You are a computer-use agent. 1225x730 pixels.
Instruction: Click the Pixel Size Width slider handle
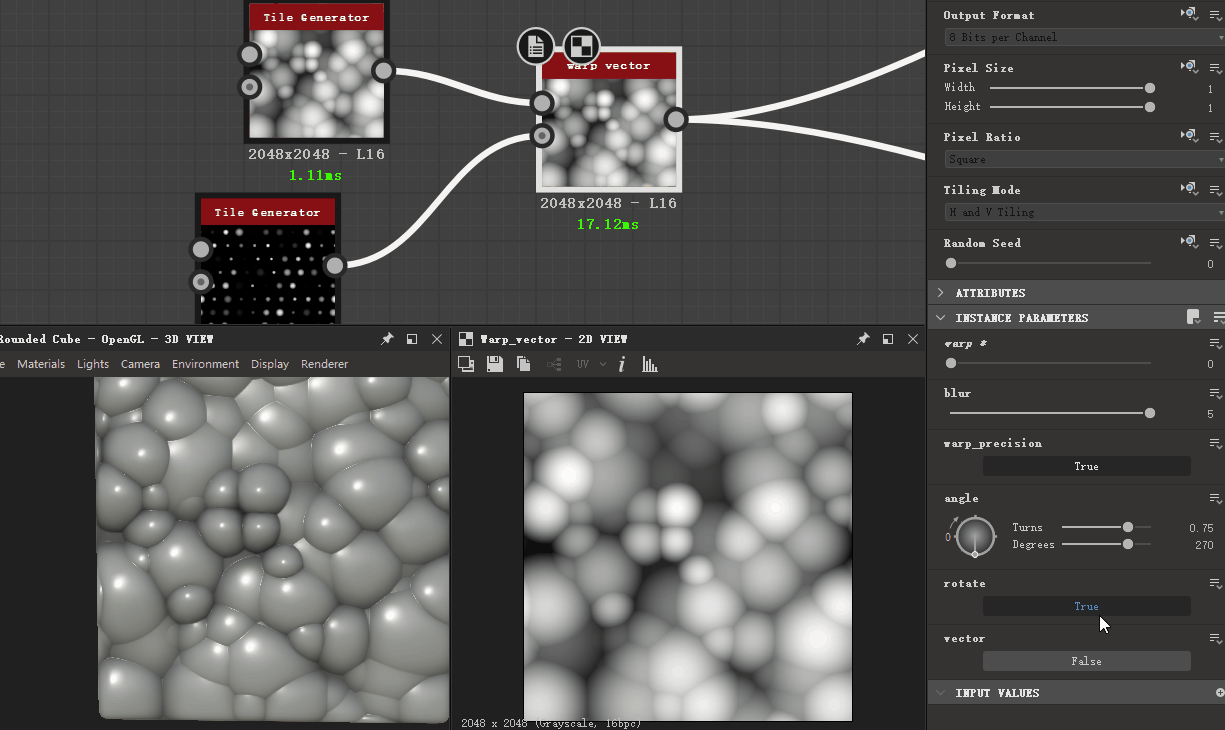click(1150, 88)
